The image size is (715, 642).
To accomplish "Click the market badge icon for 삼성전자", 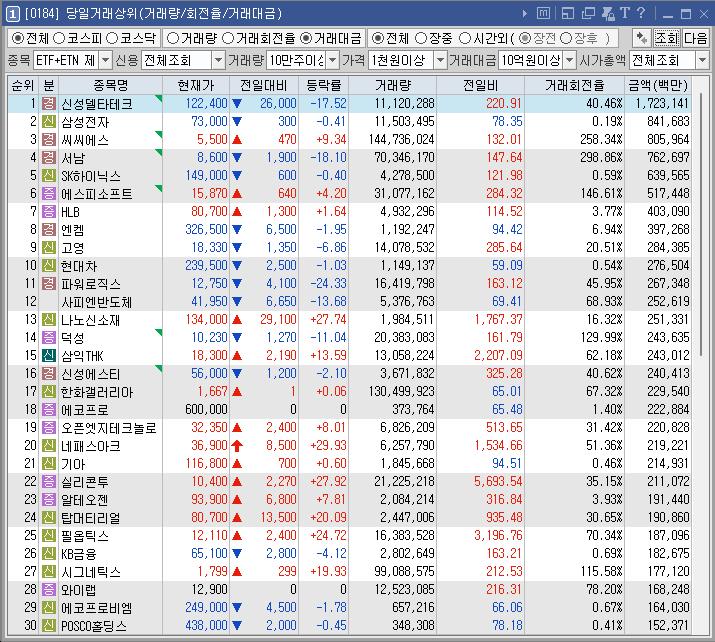I will [49, 122].
